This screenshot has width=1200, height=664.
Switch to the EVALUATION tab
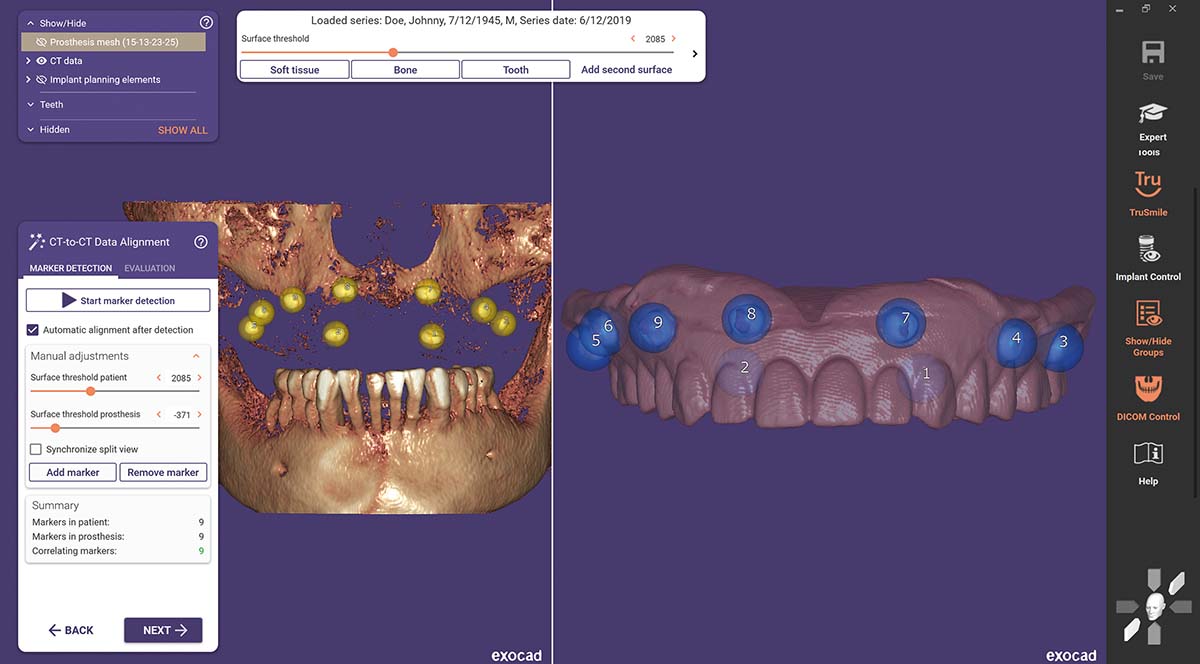(x=149, y=268)
